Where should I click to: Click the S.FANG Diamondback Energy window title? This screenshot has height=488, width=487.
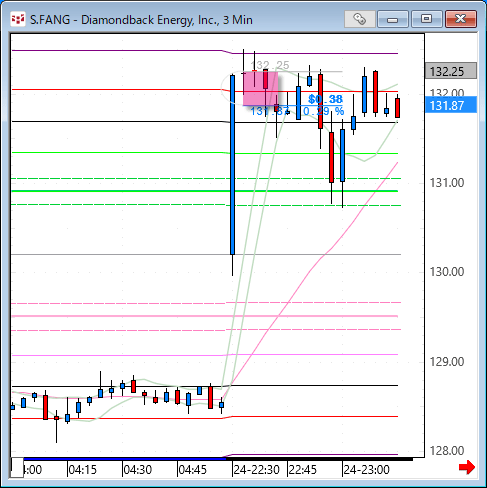click(x=141, y=20)
